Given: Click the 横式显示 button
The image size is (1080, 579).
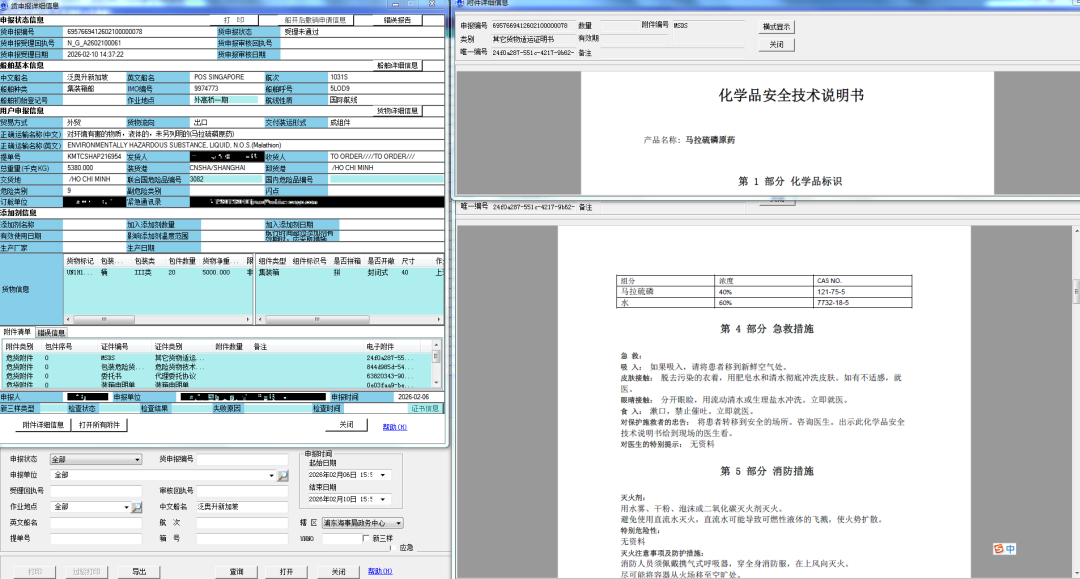Looking at the screenshot, I should [x=776, y=27].
